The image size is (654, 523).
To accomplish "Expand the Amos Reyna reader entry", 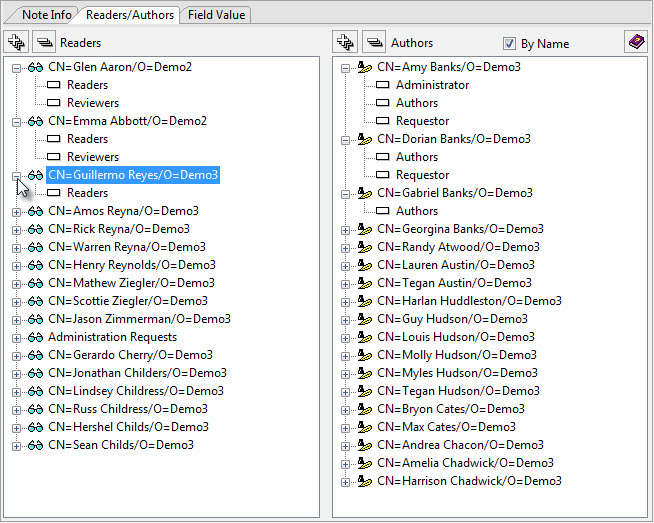I will [x=15, y=211].
